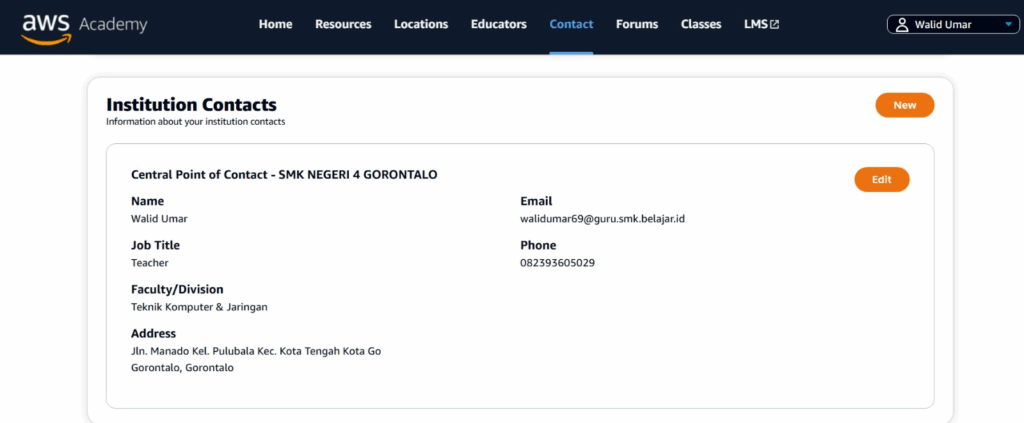Open the Resources menu item
1024x423 pixels.
[343, 25]
